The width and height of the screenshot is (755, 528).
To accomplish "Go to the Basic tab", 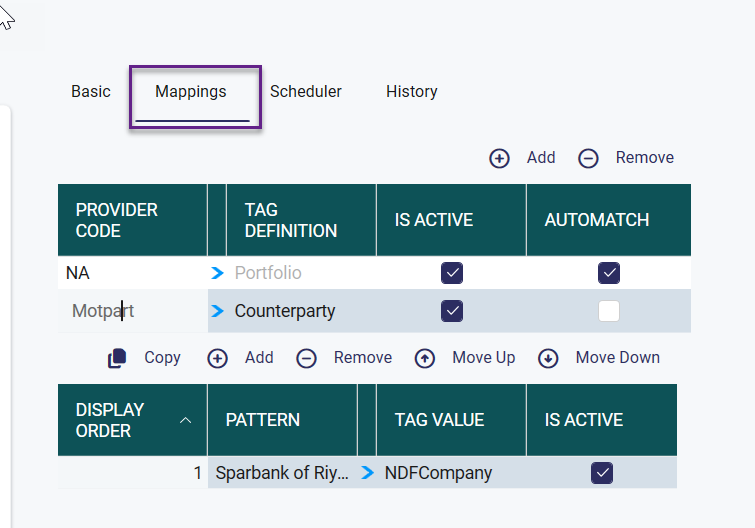I will click(x=91, y=91).
